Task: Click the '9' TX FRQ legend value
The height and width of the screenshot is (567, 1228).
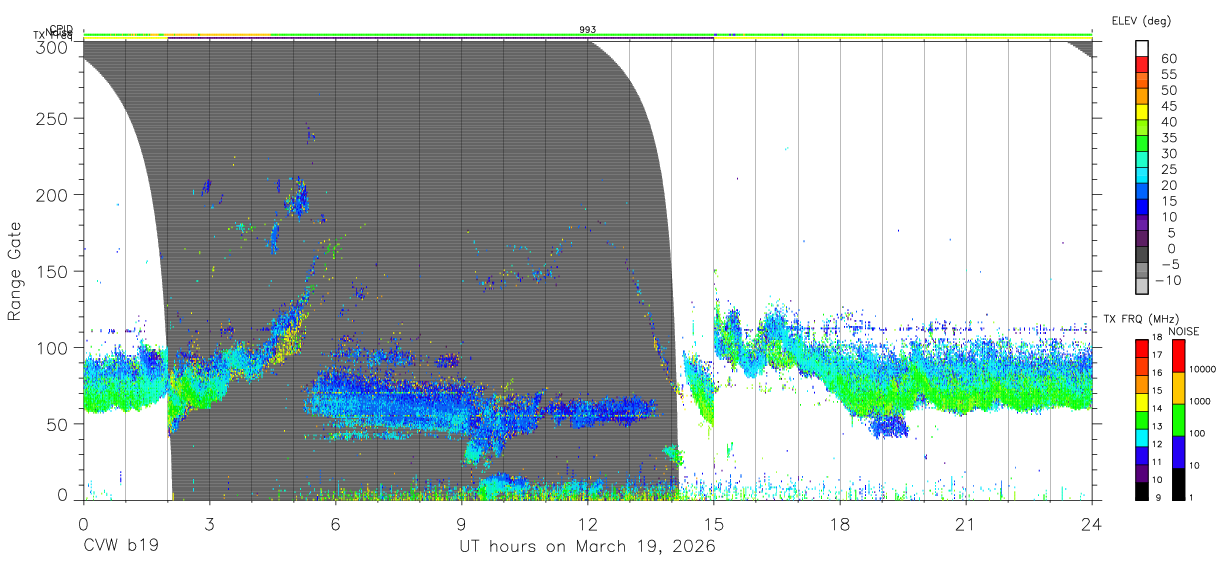Action: click(1157, 496)
